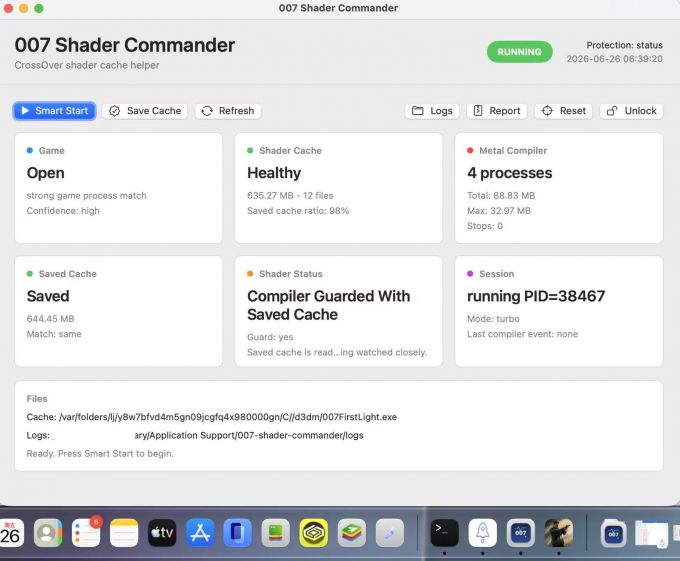
Task: Select the Shader Cache Healthy card
Action: point(339,188)
